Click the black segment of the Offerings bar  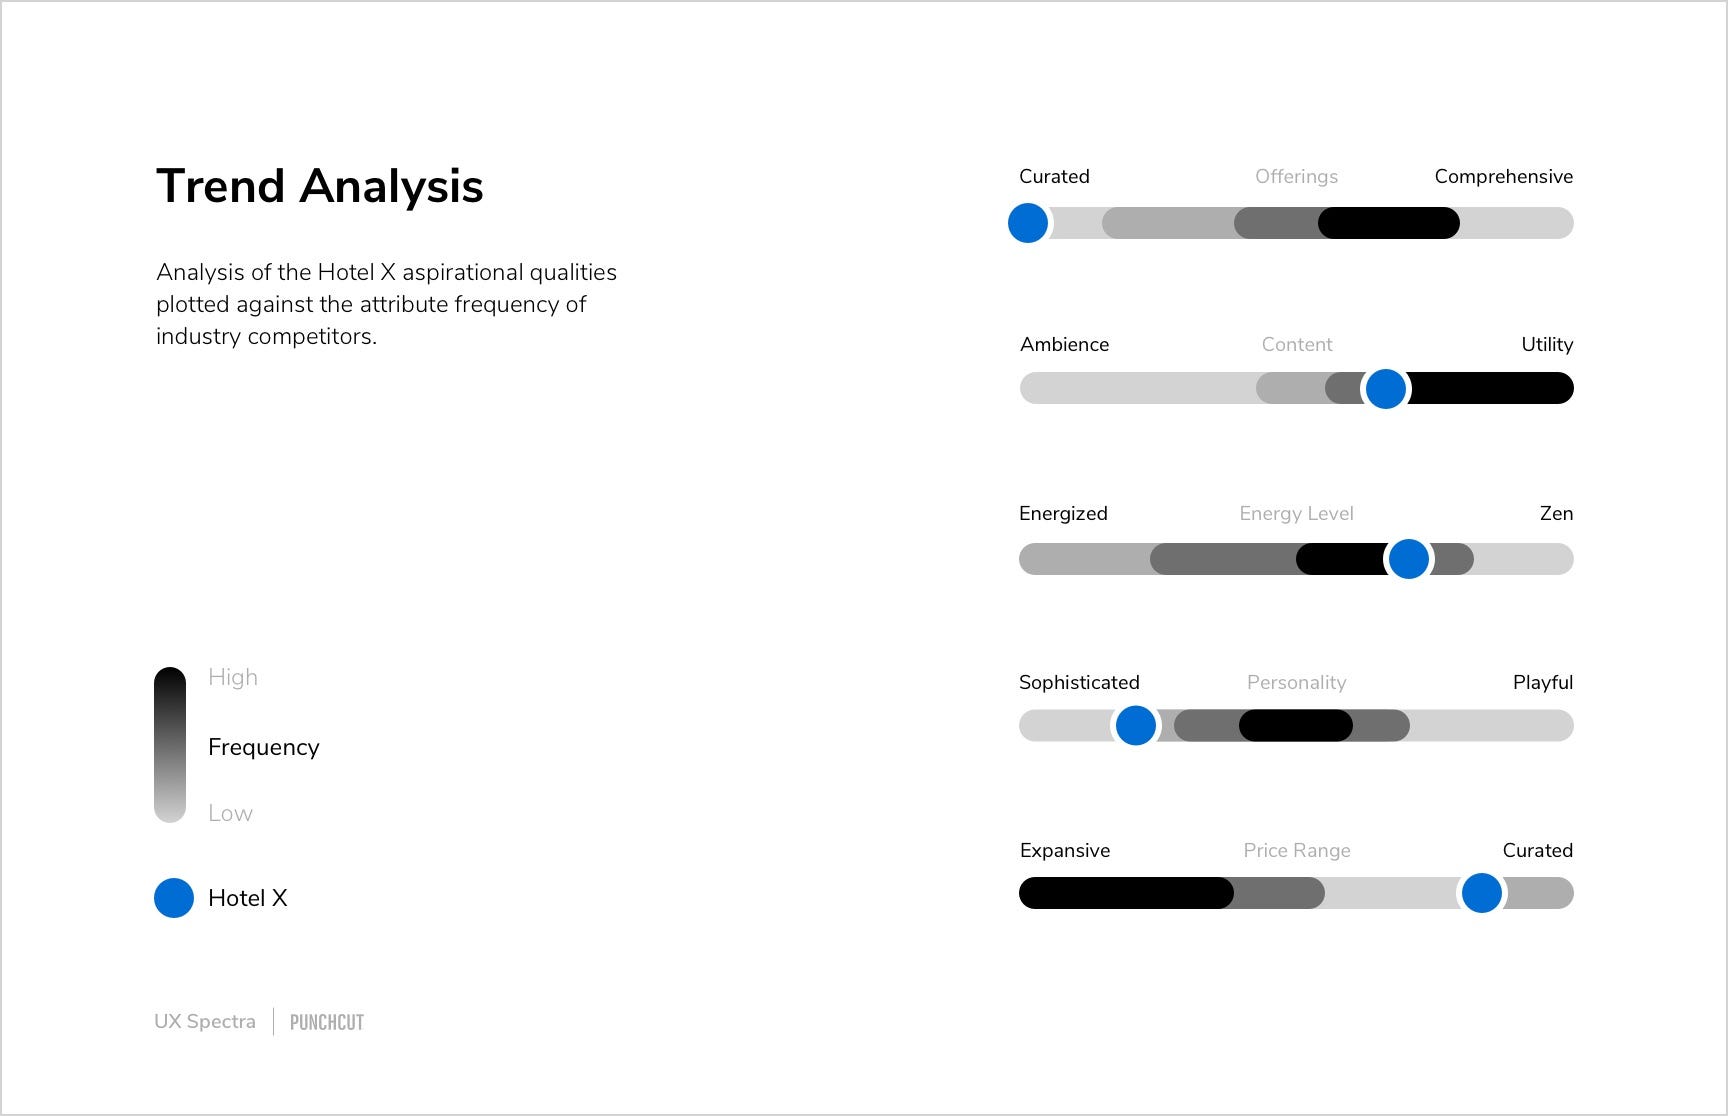[1389, 223]
